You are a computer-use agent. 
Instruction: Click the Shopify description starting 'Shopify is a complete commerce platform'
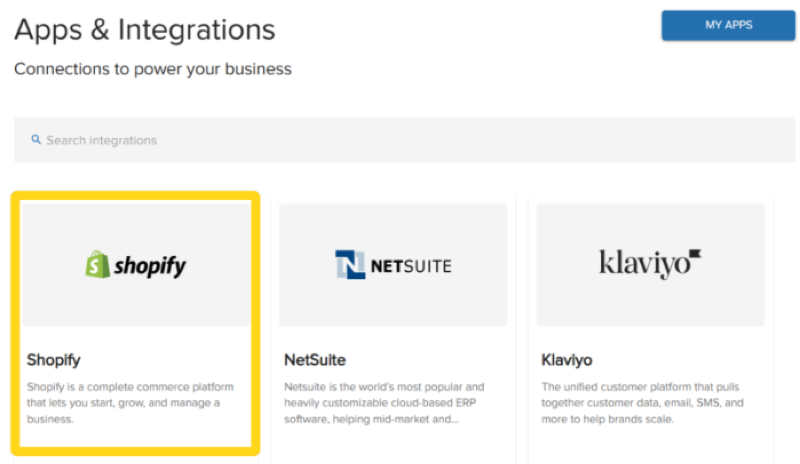pos(130,403)
